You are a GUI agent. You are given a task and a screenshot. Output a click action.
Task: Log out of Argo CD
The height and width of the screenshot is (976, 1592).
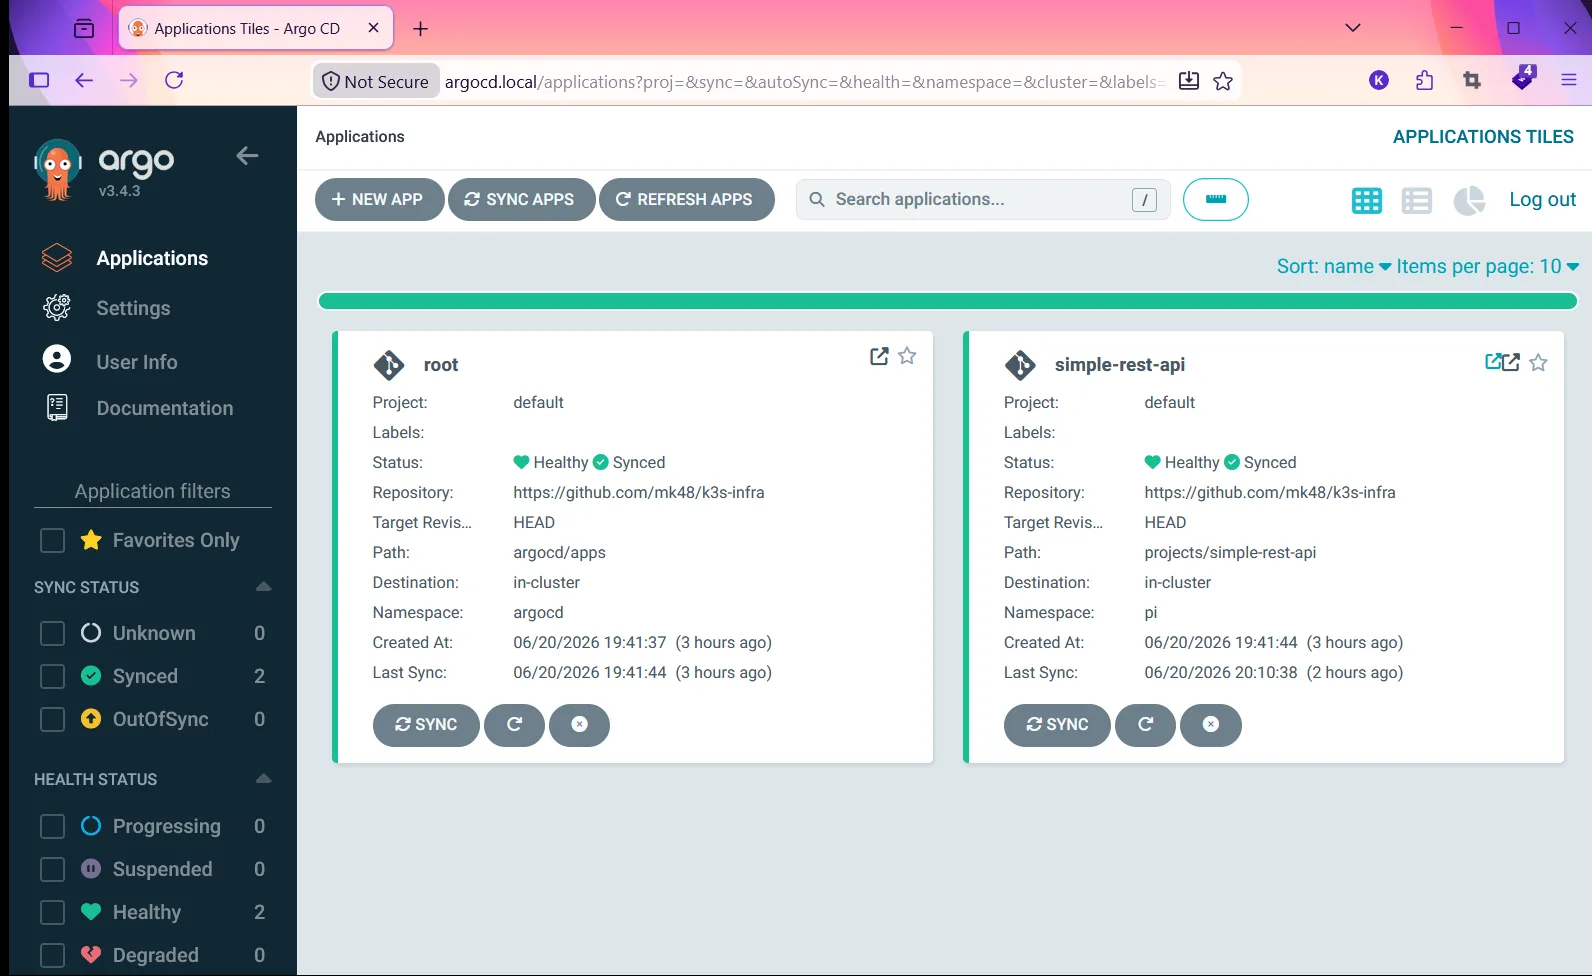(x=1542, y=199)
